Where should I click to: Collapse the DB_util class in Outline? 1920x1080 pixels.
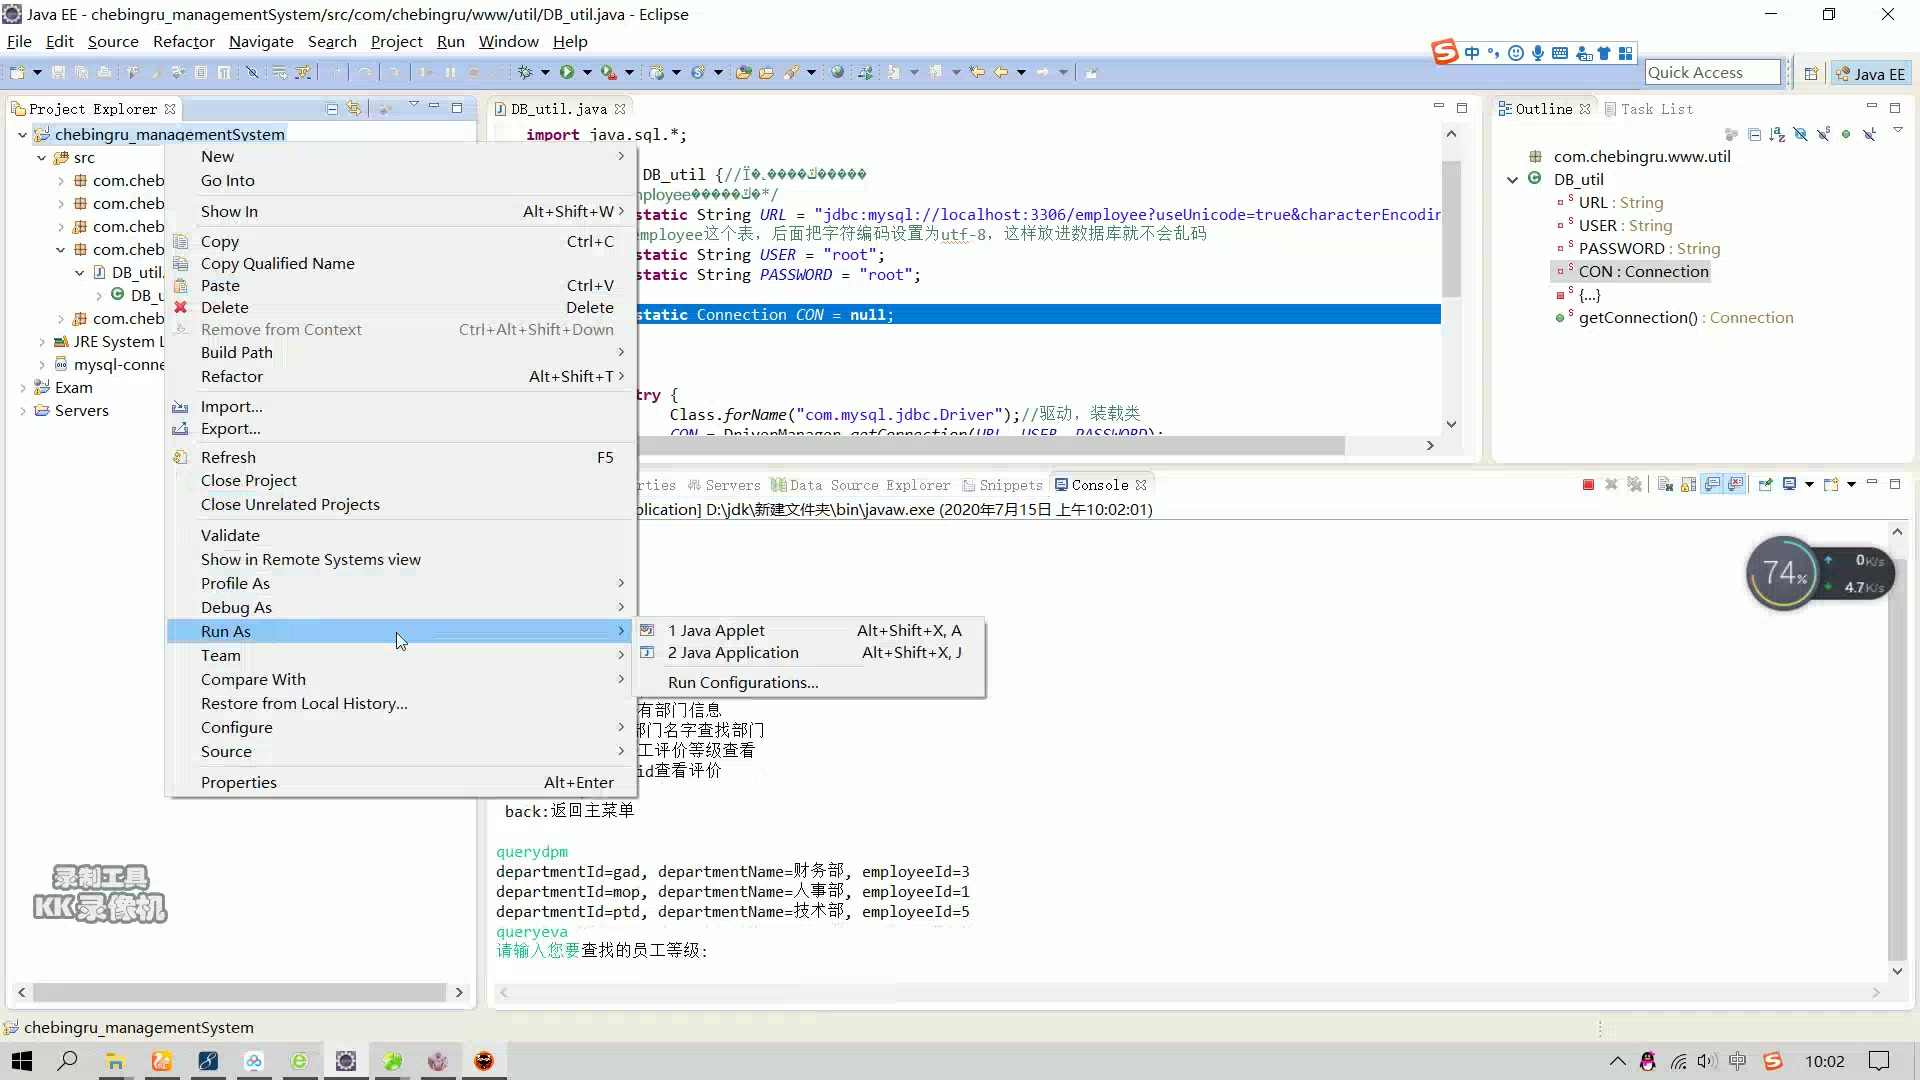tap(1512, 180)
